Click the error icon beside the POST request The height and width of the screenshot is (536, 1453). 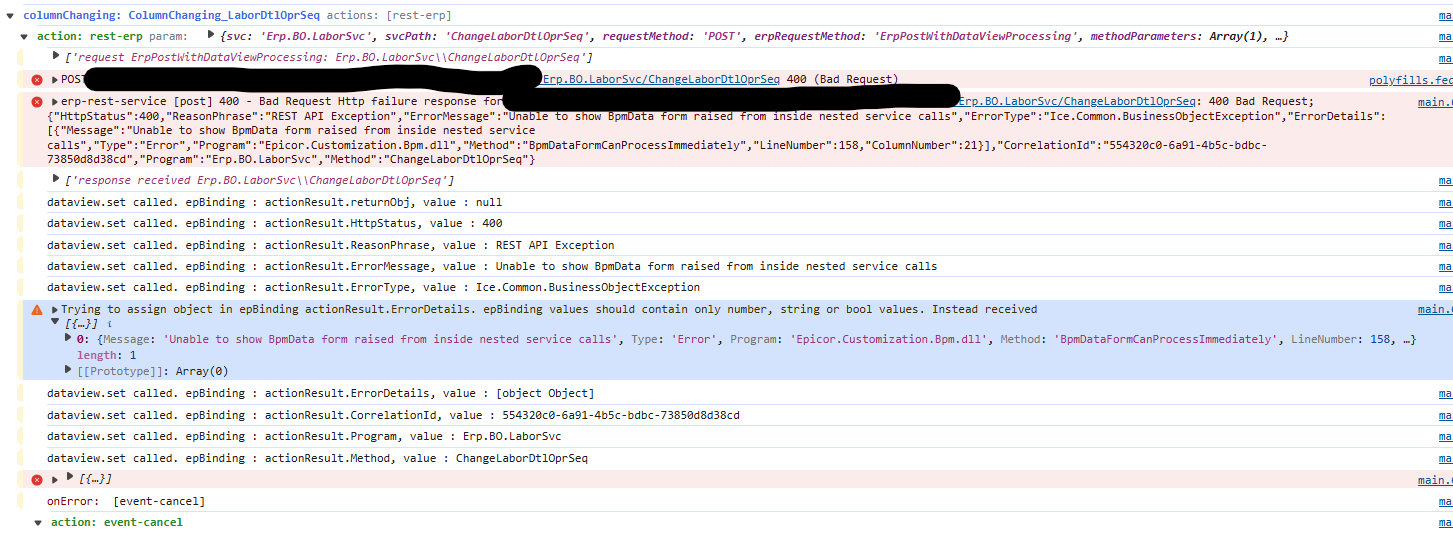[37, 80]
